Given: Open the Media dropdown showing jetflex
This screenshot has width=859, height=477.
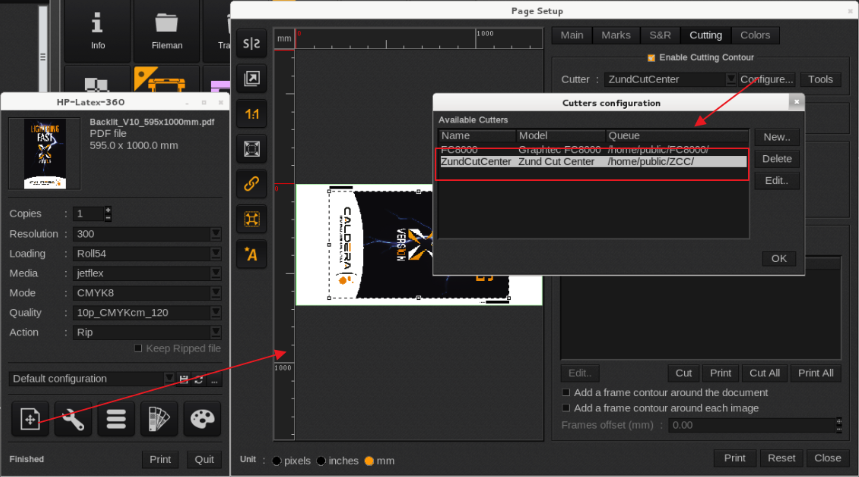Looking at the screenshot, I should [215, 273].
